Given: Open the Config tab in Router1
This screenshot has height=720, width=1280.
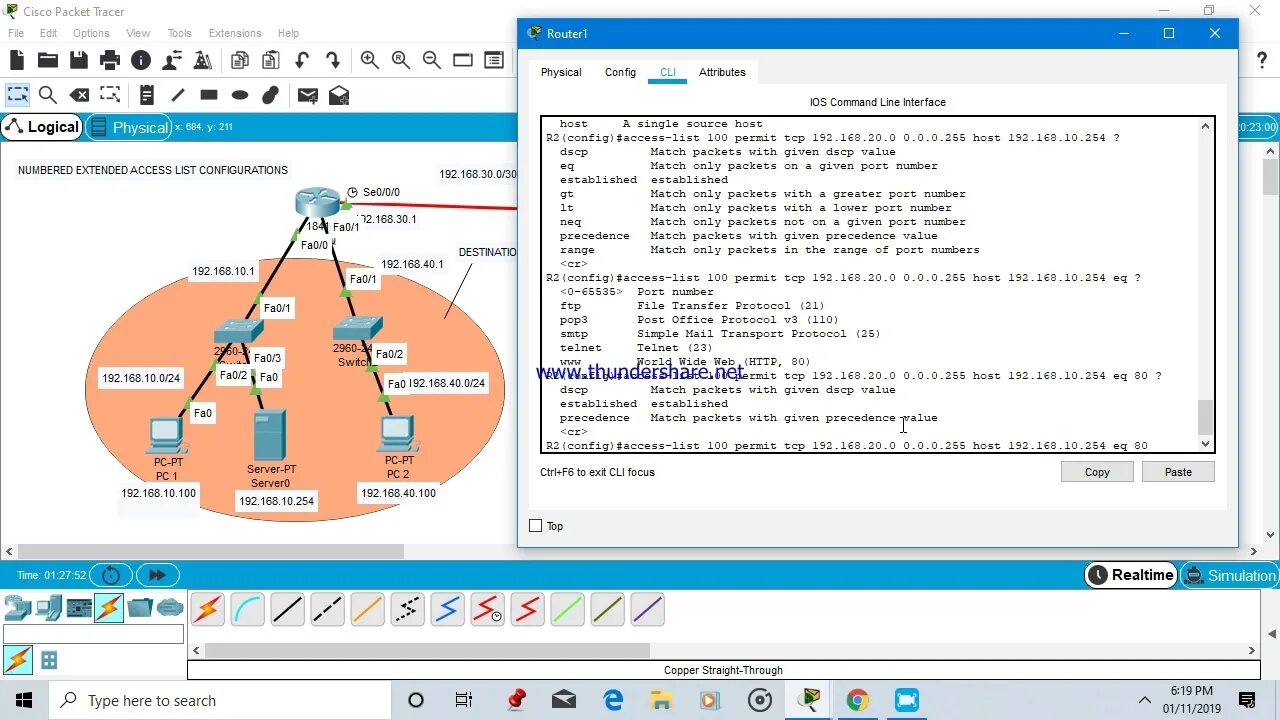Looking at the screenshot, I should [620, 72].
